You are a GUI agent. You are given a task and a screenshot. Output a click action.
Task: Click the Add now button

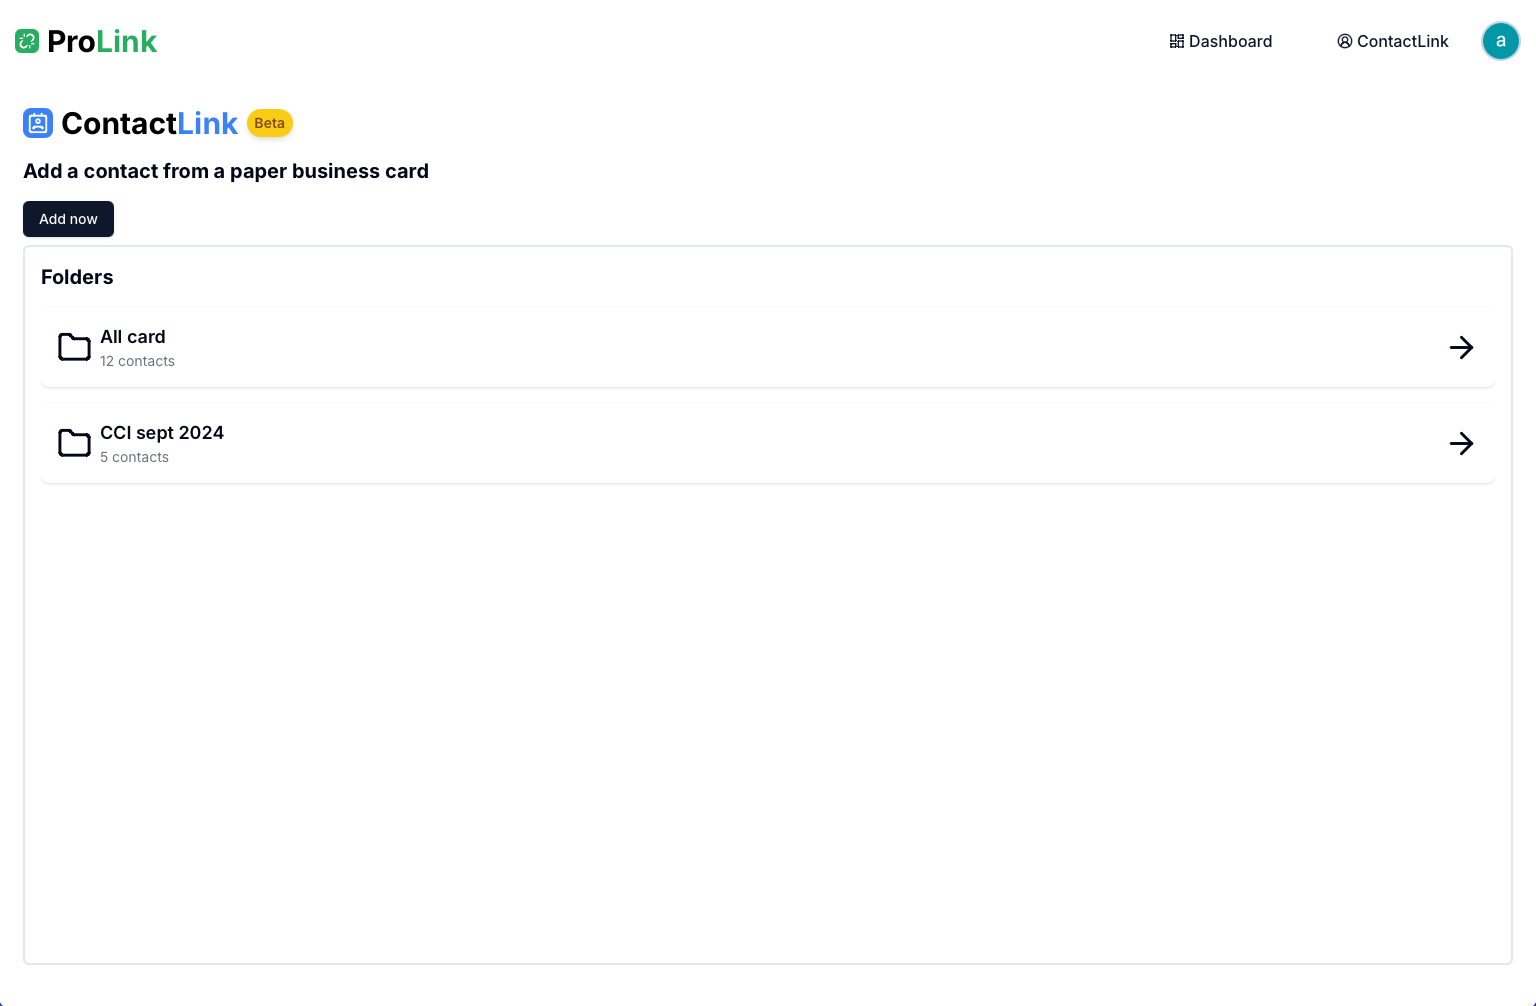click(68, 219)
